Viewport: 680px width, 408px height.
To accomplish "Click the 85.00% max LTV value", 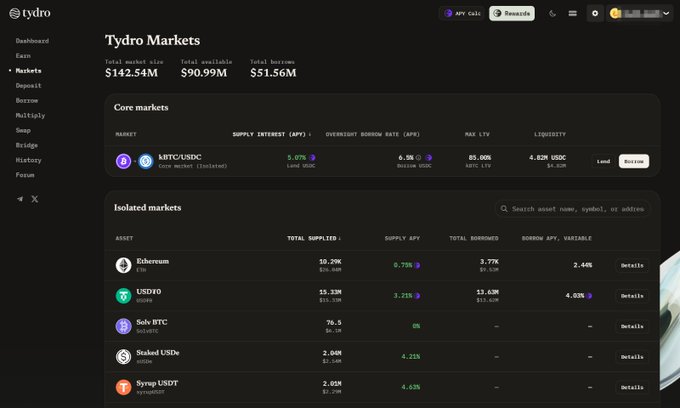I will tap(480, 157).
